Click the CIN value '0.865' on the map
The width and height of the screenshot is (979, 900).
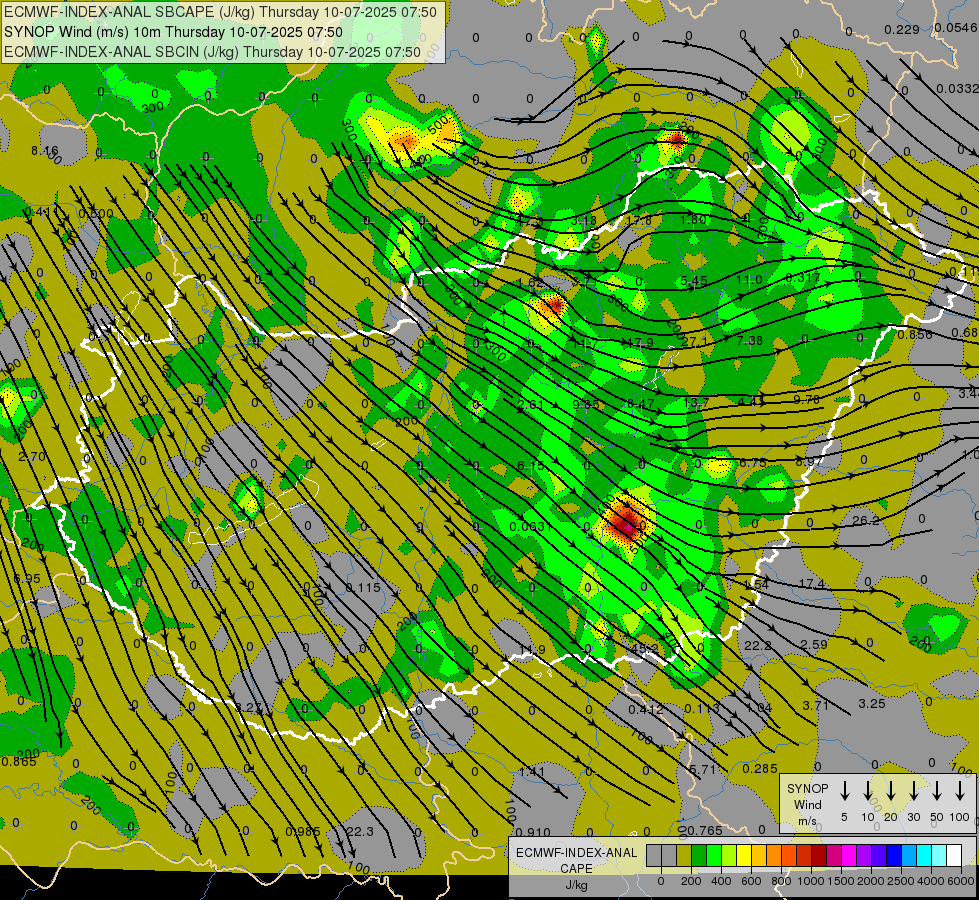click(19, 761)
